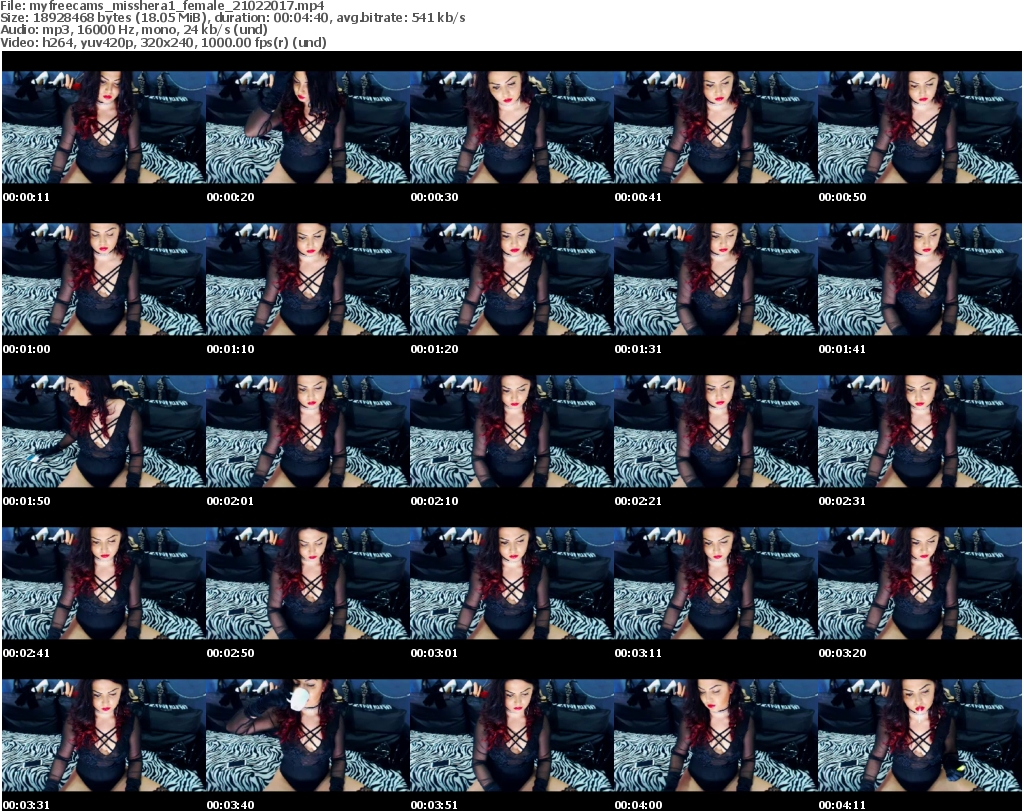
Task: Select the thumbnail above 00:03:31
Action: point(104,735)
